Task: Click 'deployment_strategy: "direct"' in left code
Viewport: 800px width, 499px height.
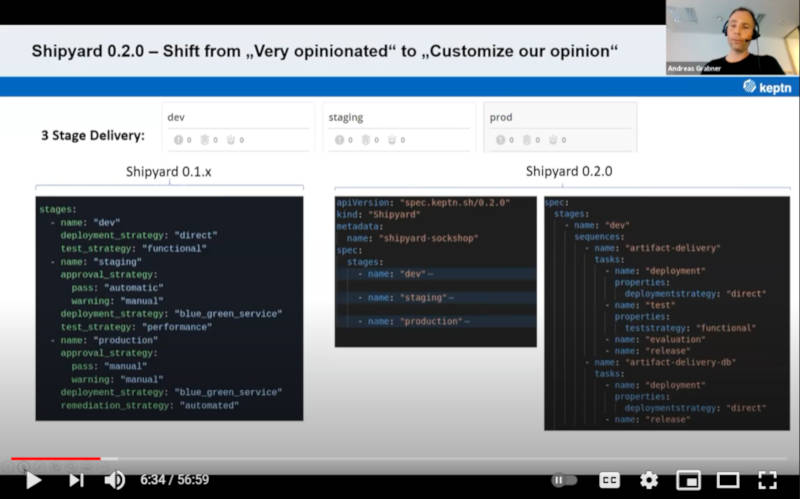Action: point(139,235)
